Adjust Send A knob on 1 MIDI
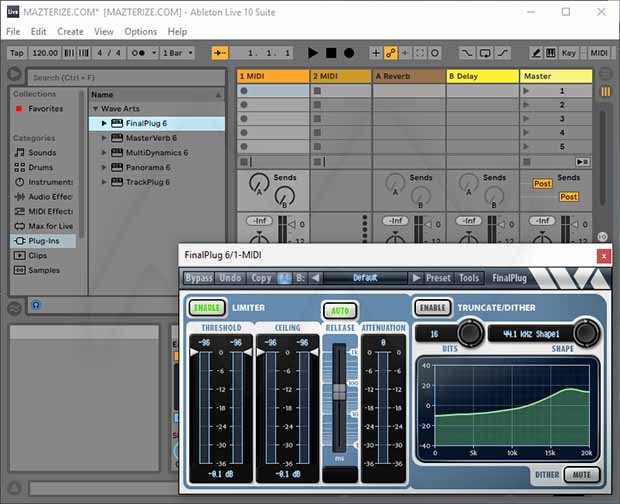620x504 pixels. click(259, 183)
